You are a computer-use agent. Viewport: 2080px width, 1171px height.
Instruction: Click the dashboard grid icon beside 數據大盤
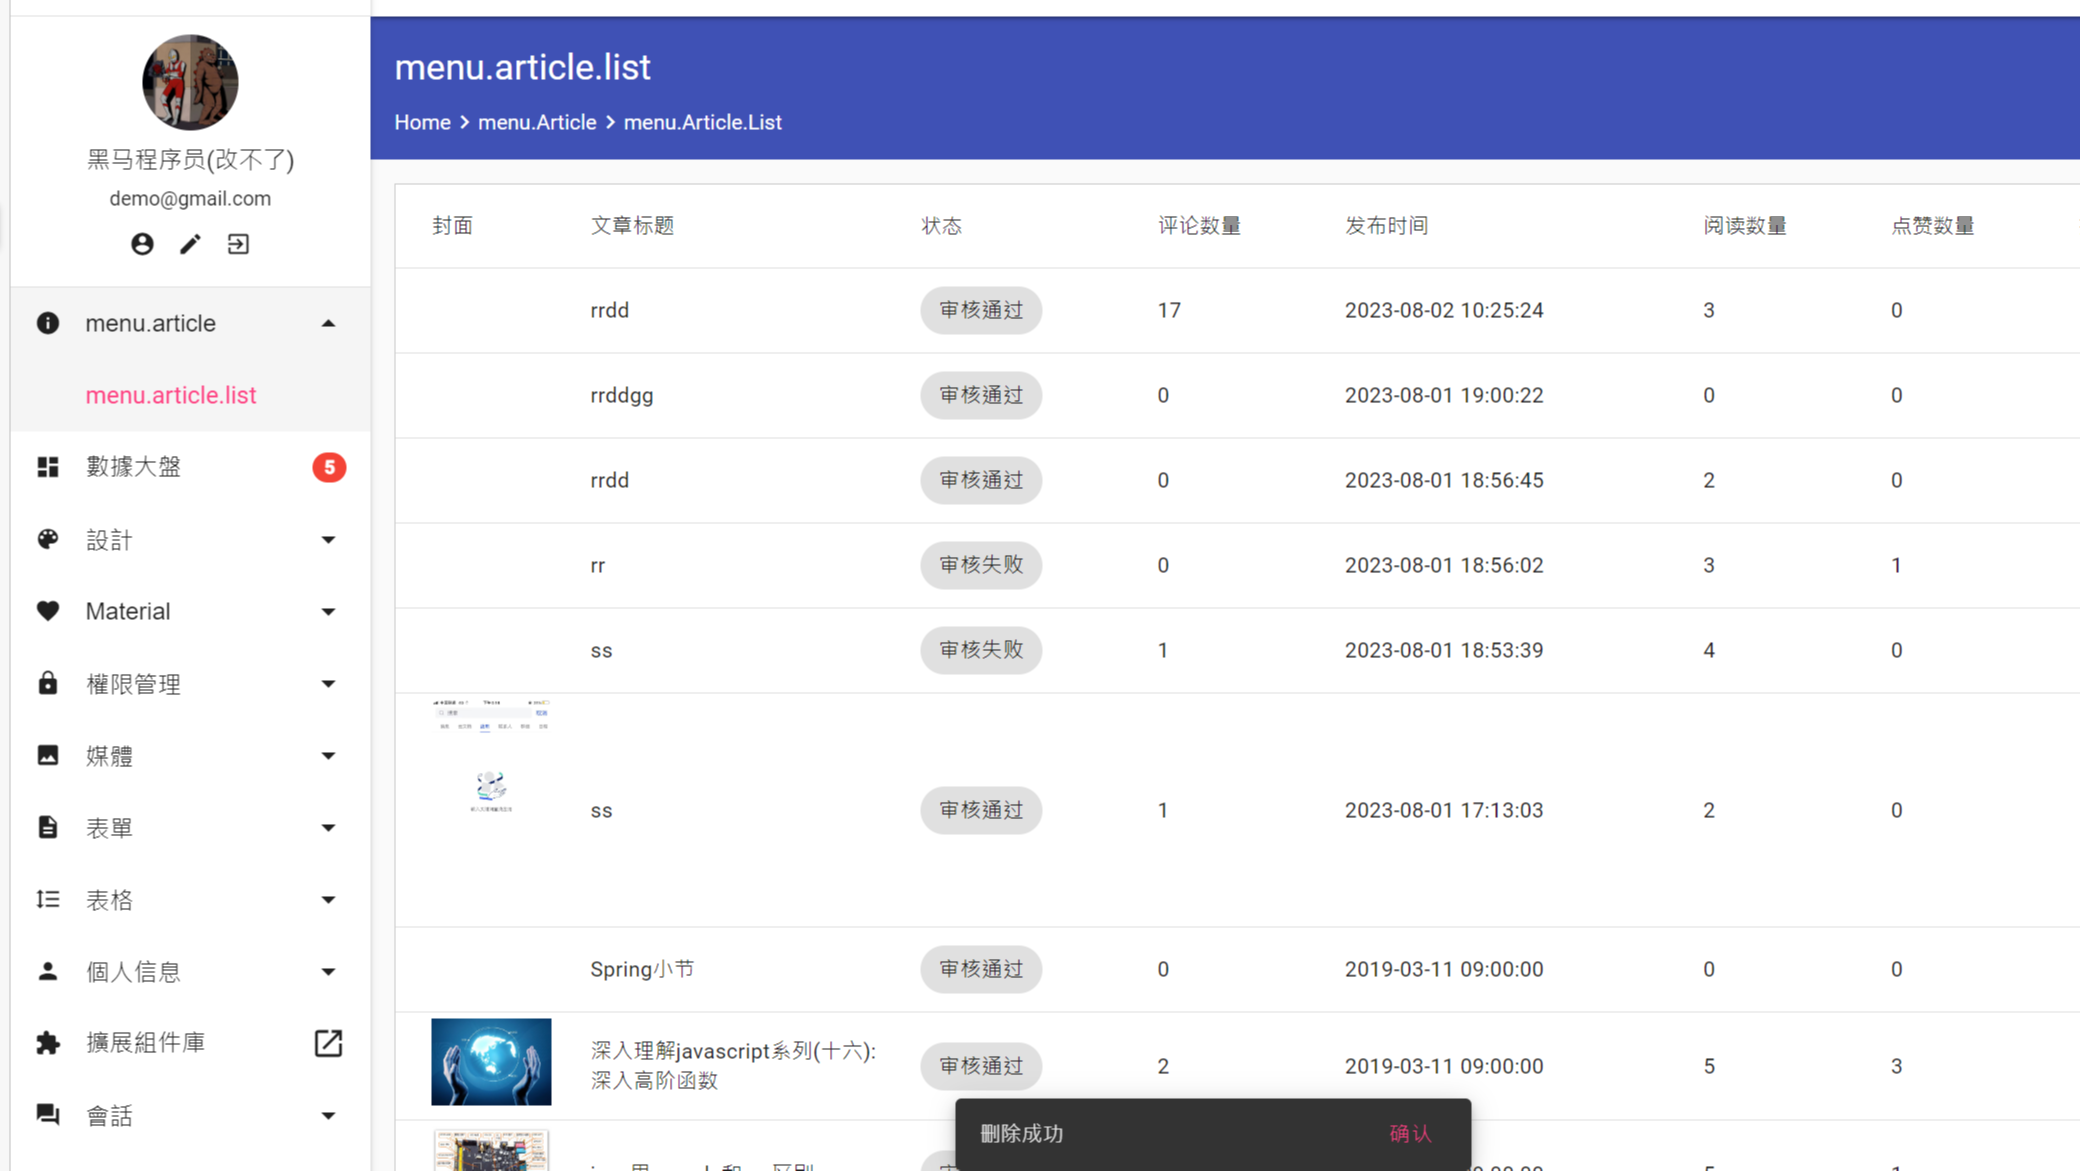48,467
